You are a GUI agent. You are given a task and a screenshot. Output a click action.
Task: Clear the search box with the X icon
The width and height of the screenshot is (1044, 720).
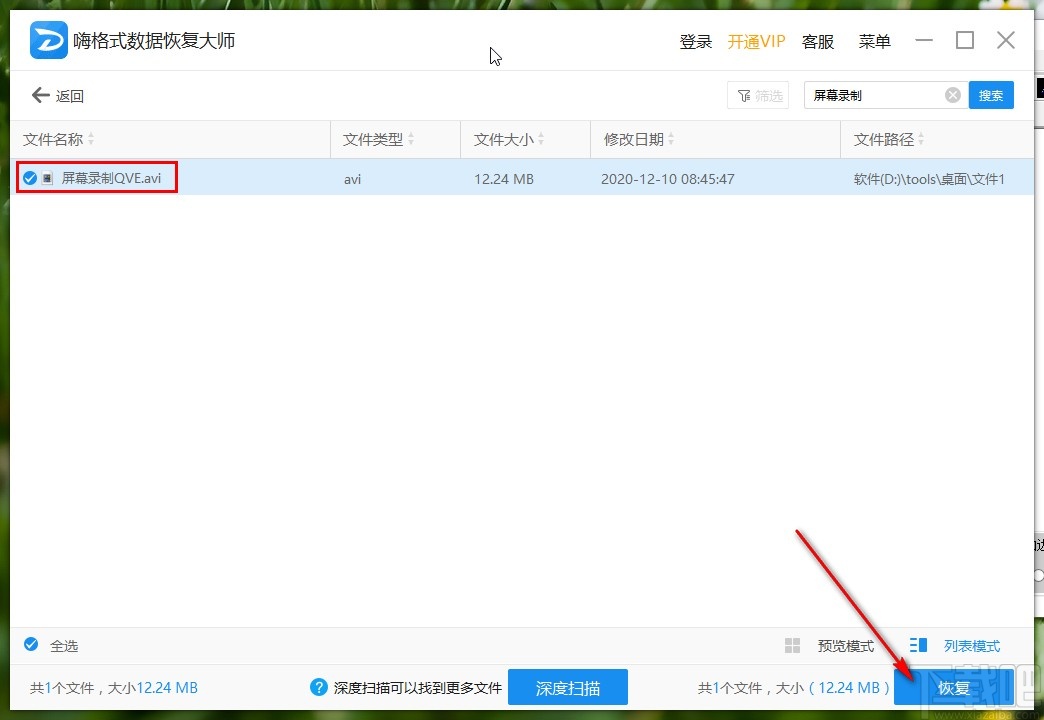tap(953, 95)
